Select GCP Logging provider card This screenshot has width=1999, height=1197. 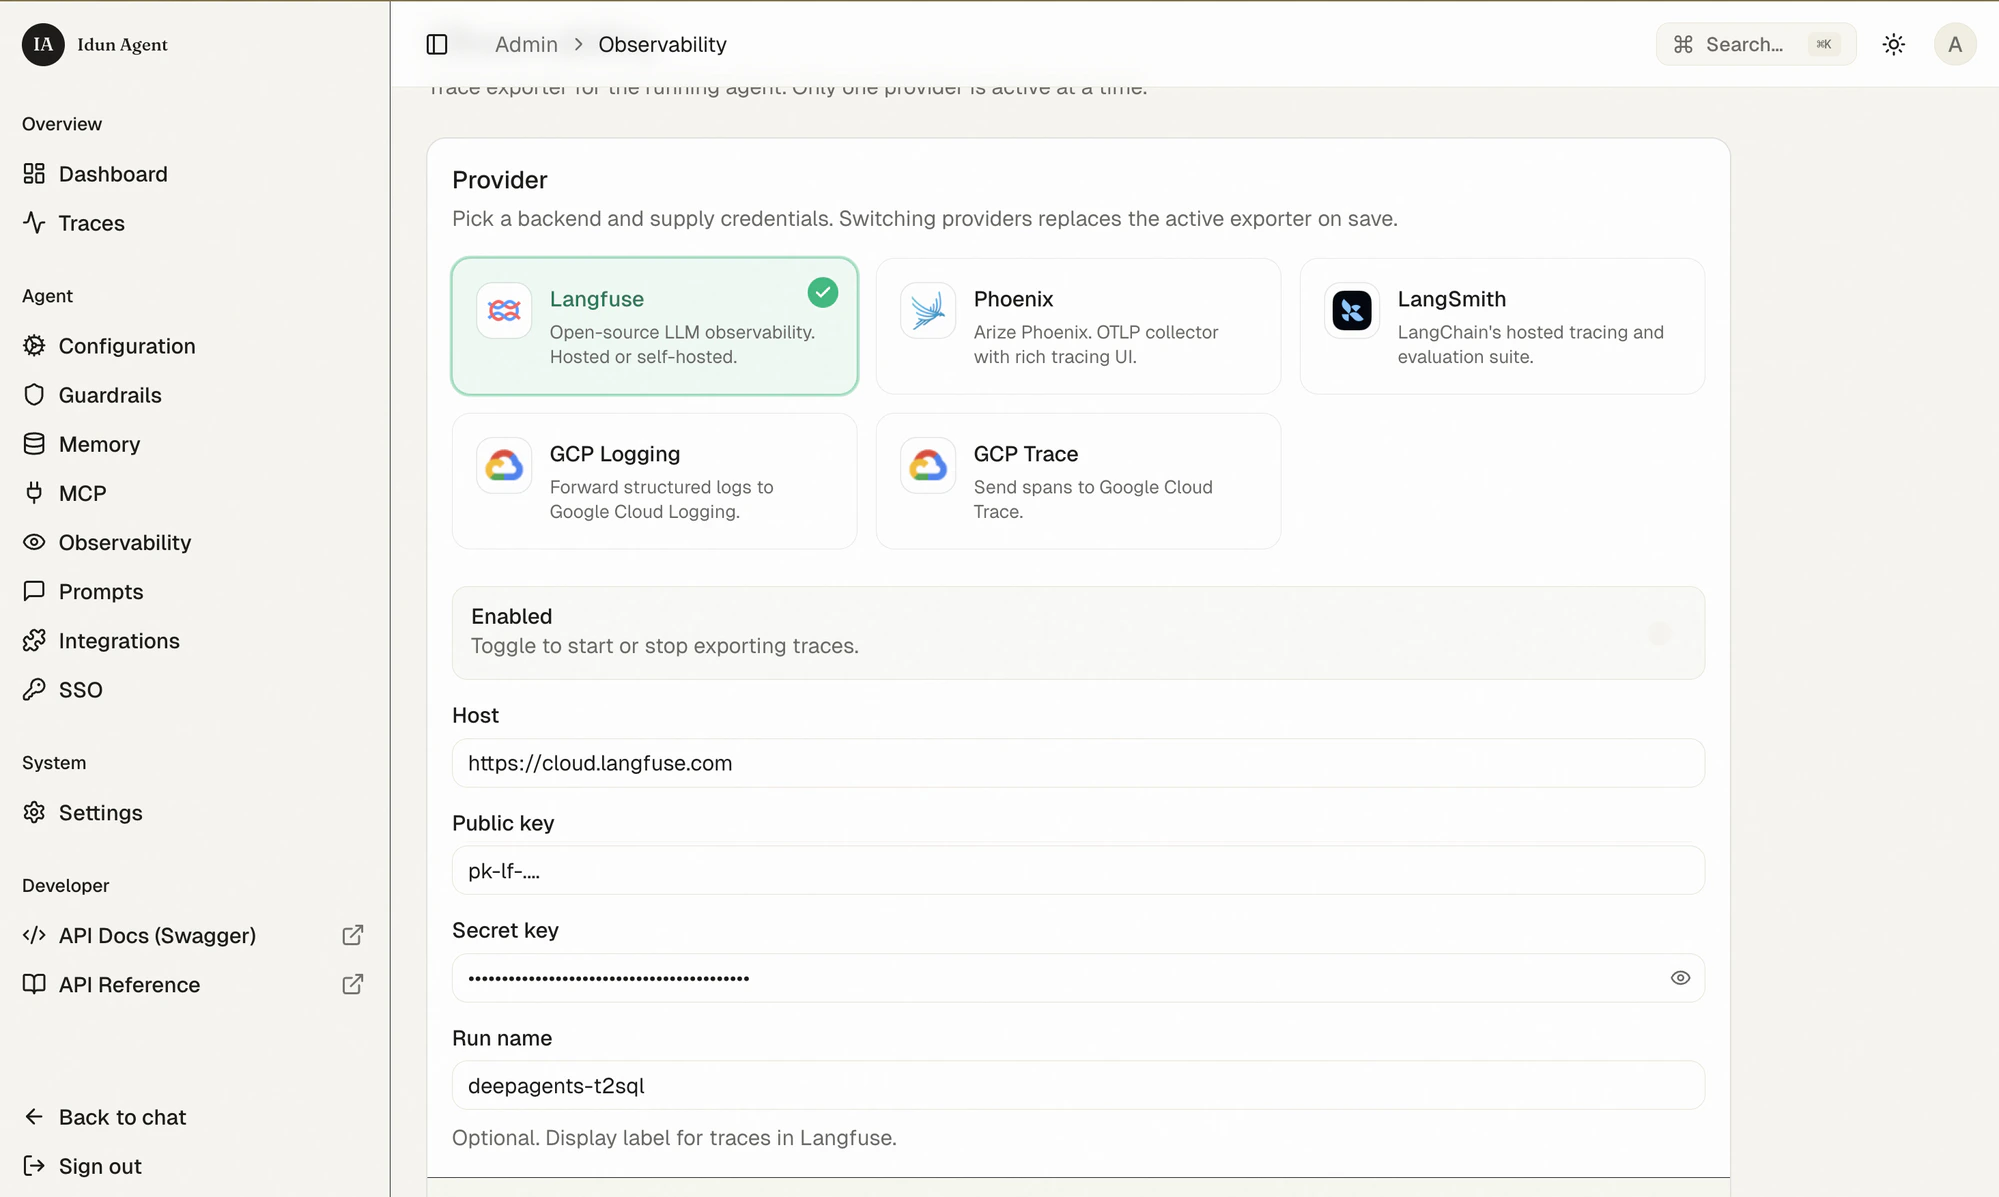654,481
